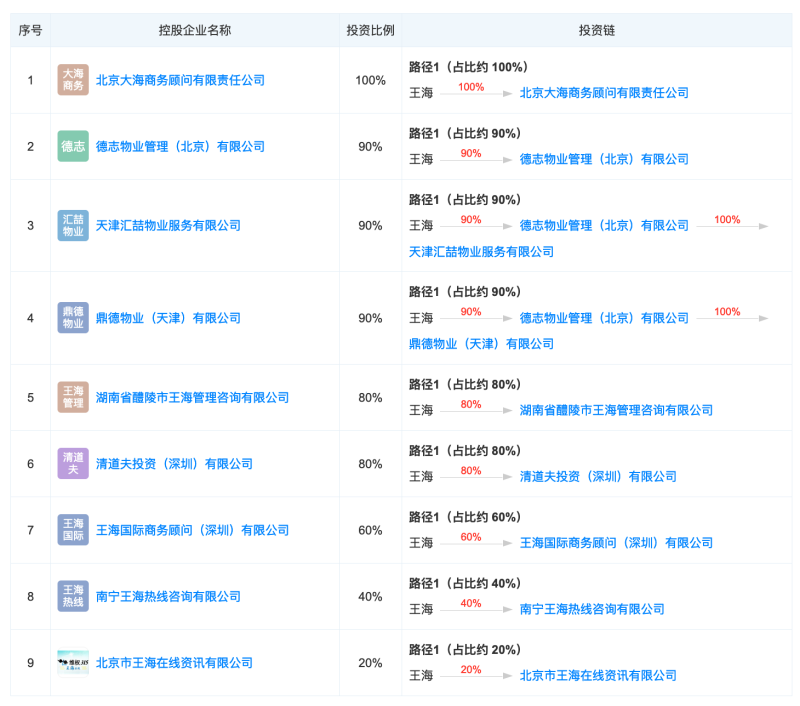Click the 60% investment ratio cell
Viewport: 800px width, 706px height.
point(370,530)
